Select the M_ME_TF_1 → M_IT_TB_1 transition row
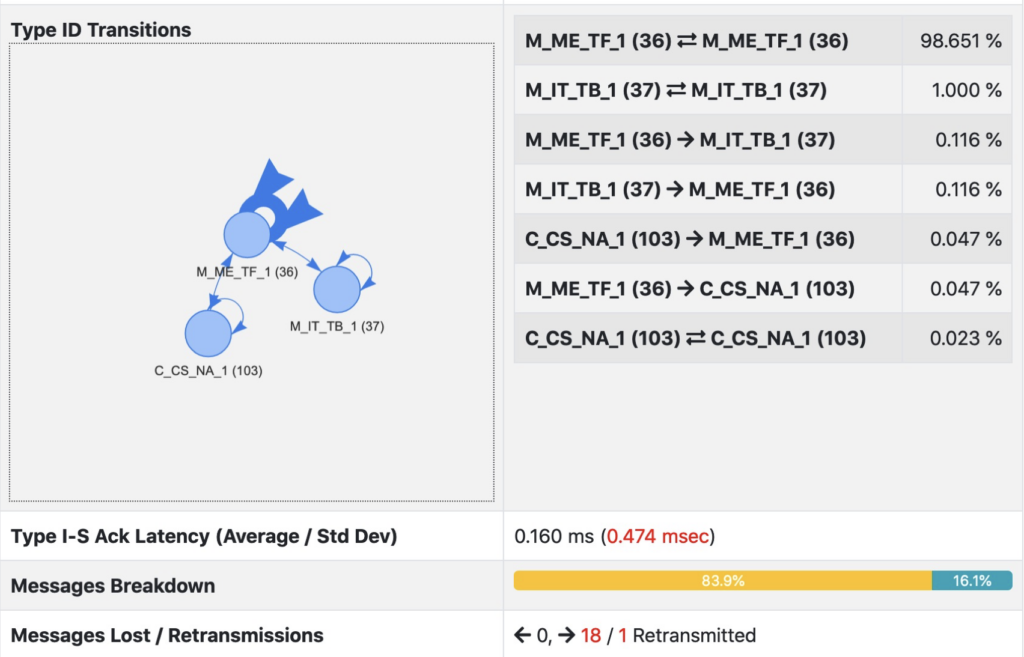 [x=763, y=140]
